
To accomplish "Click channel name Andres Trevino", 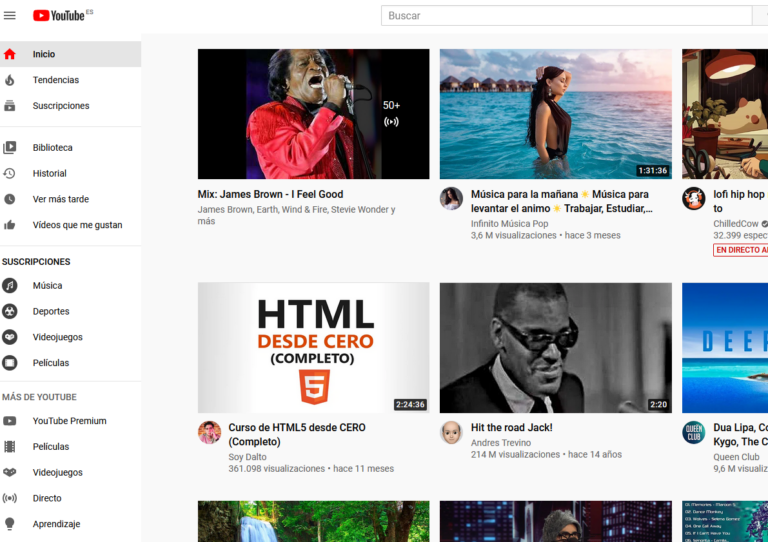I will click(501, 443).
